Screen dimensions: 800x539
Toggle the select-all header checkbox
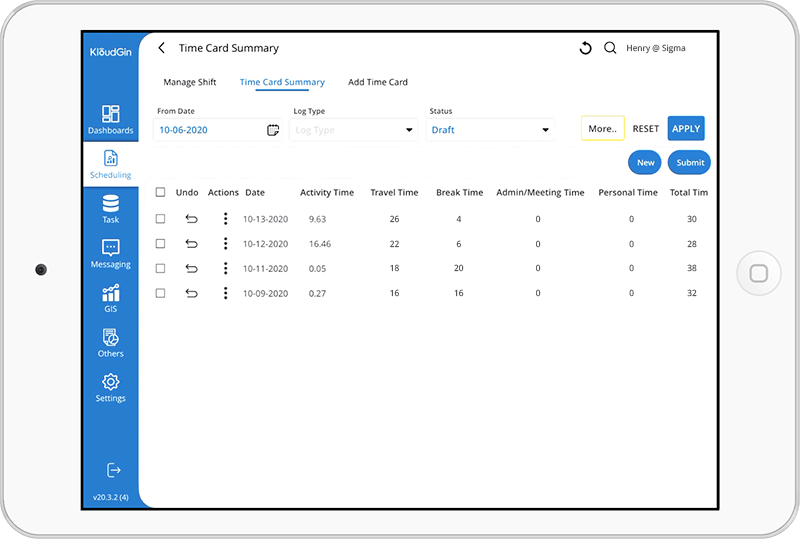pos(161,192)
